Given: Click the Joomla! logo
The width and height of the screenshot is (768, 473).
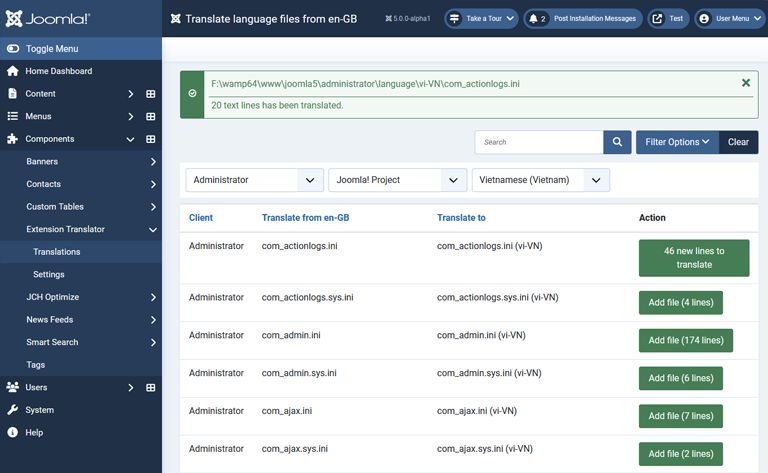Looking at the screenshot, I should pos(48,19).
